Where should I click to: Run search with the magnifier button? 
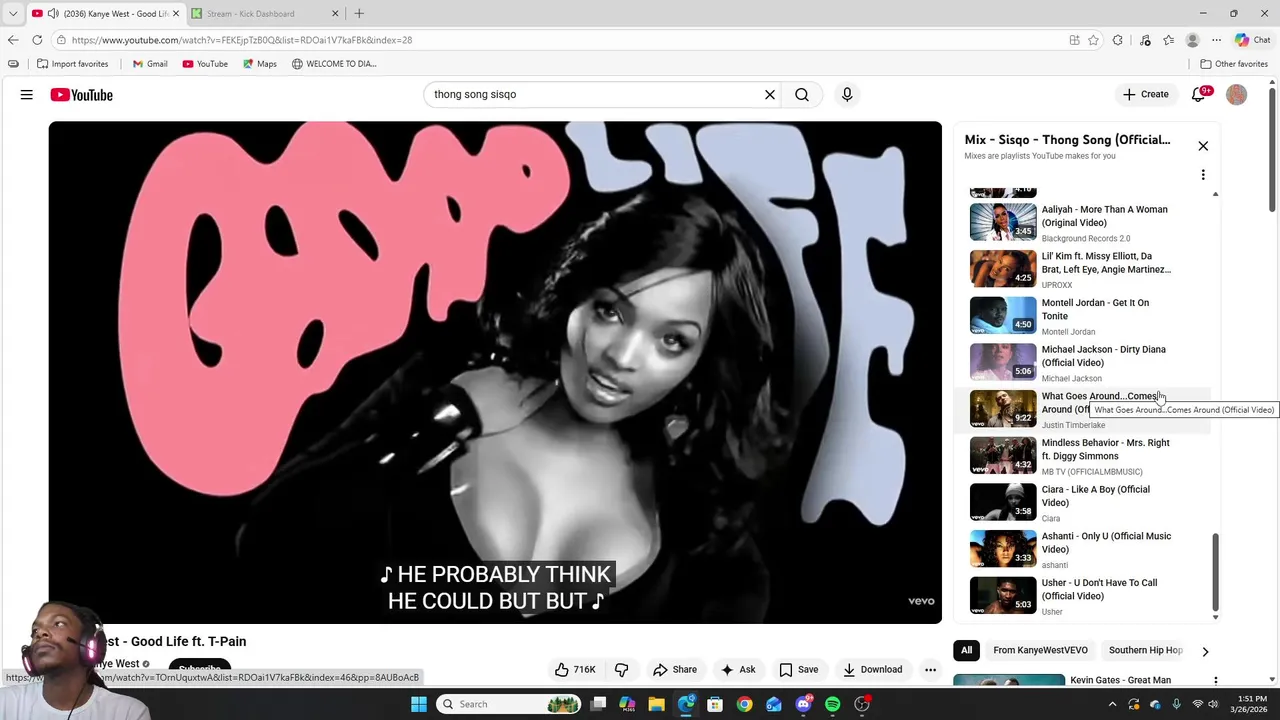pos(802,95)
